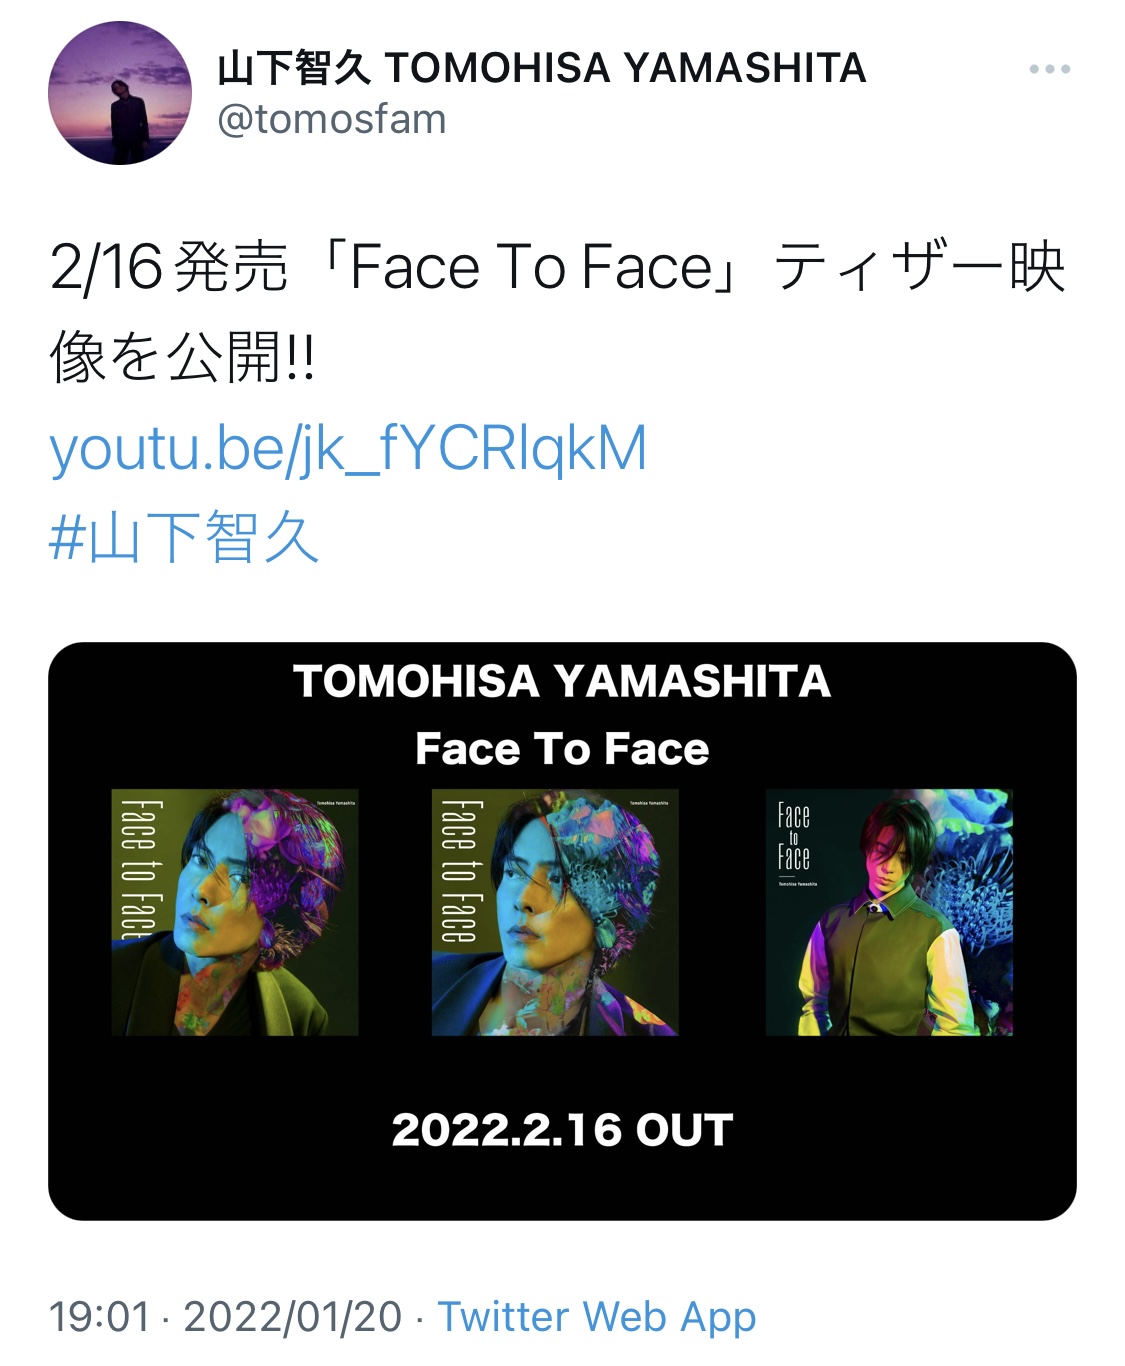Follow the youtu.be/jk_fYCRlqkM link
This screenshot has height=1366, width=1125.
[x=348, y=448]
